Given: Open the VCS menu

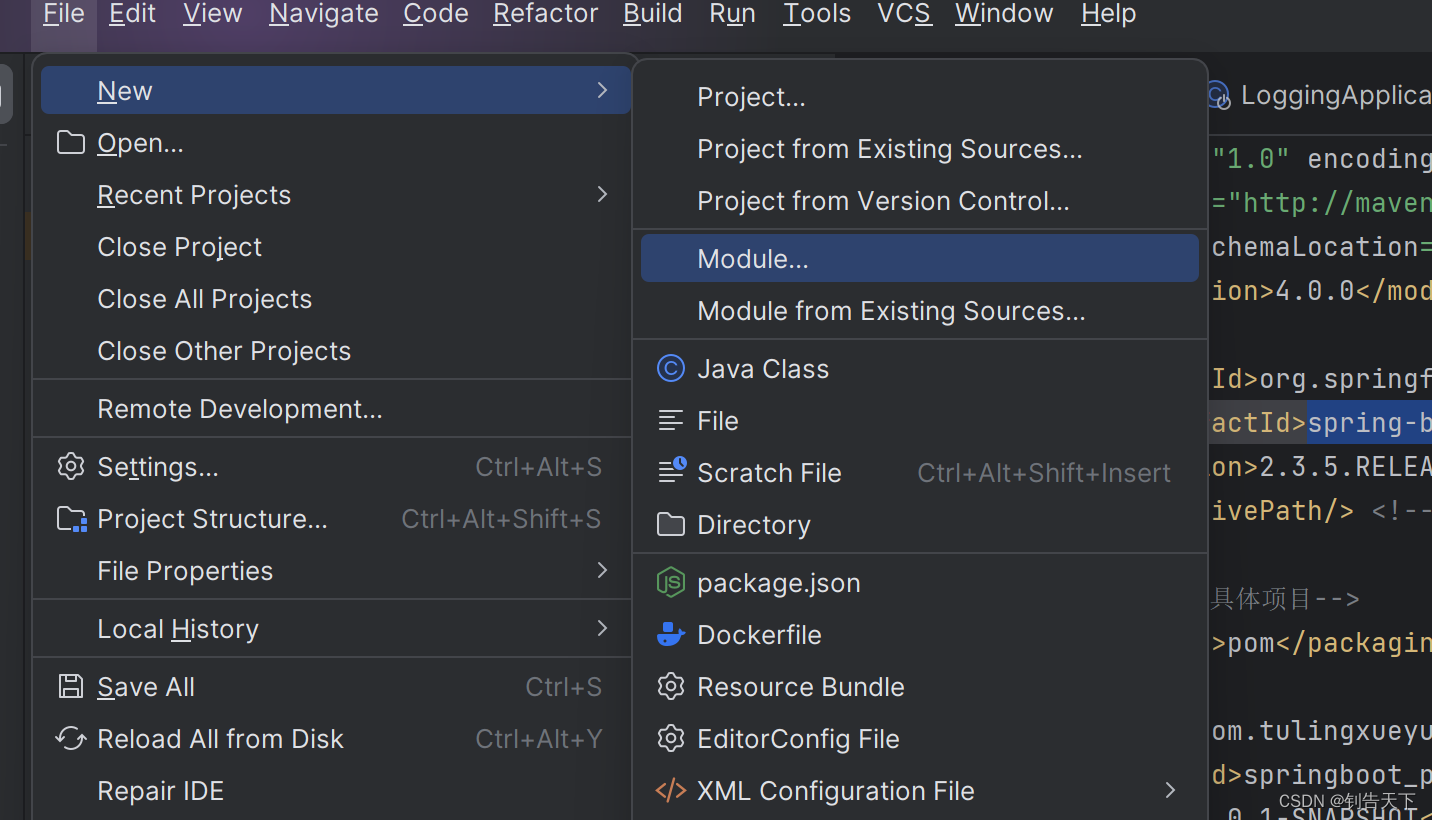Looking at the screenshot, I should click(904, 14).
